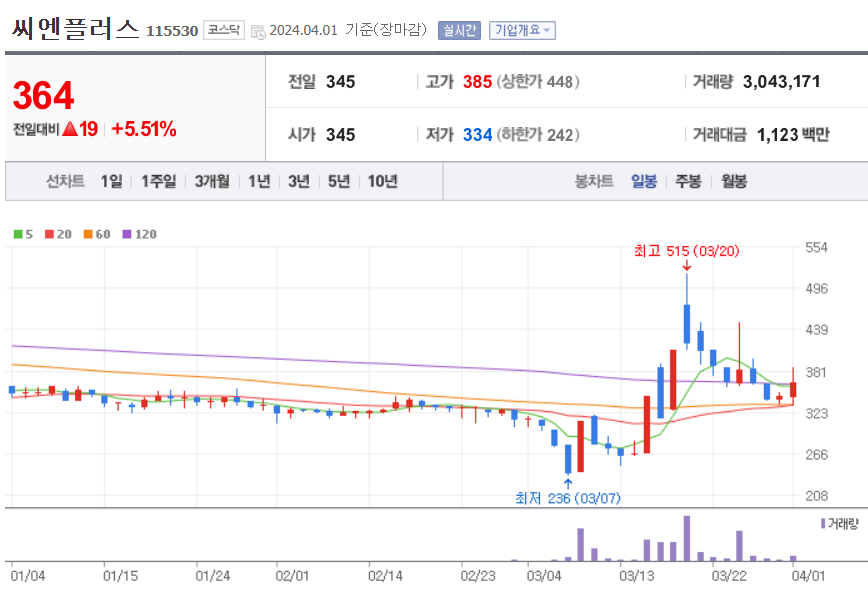Select the 1년 line chart period

[x=259, y=181]
